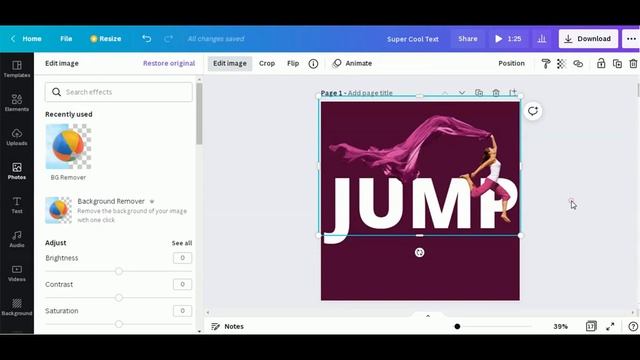The image size is (640, 360).
Task: Open the grid view page icon
Action: (x=591, y=326)
